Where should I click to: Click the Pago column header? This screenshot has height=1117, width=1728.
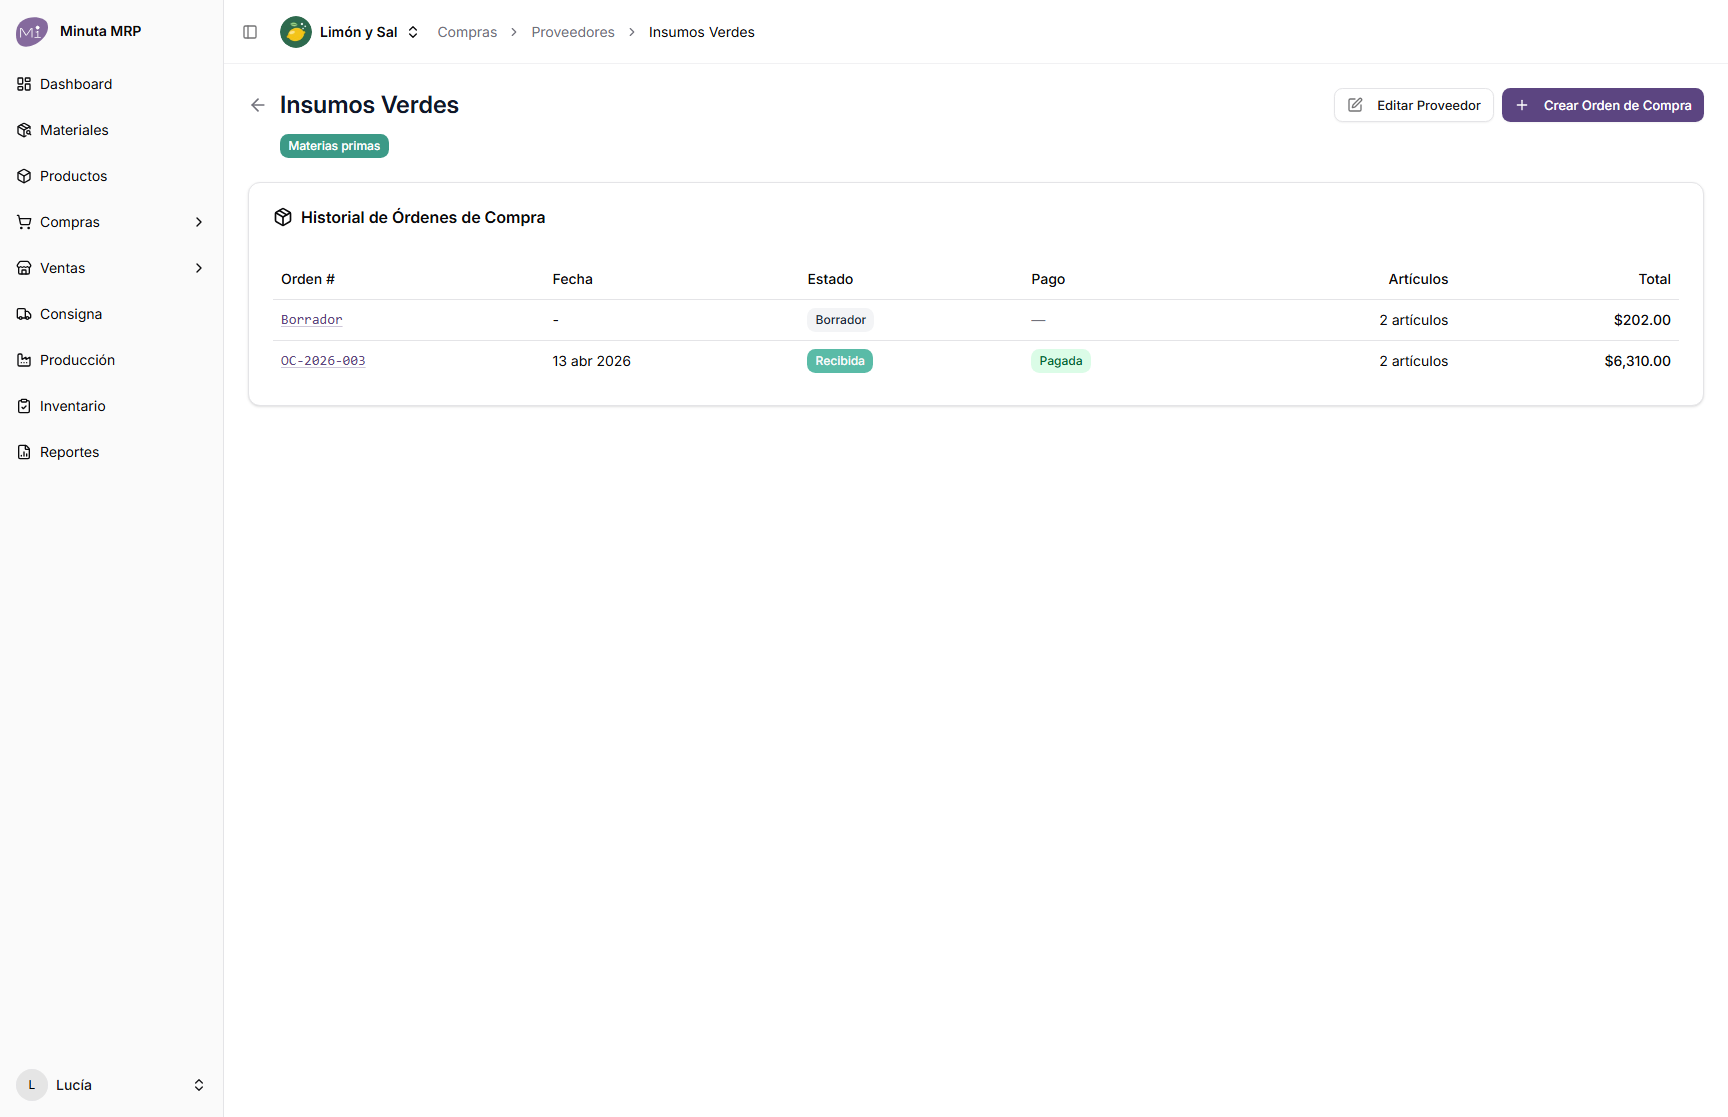(1049, 279)
